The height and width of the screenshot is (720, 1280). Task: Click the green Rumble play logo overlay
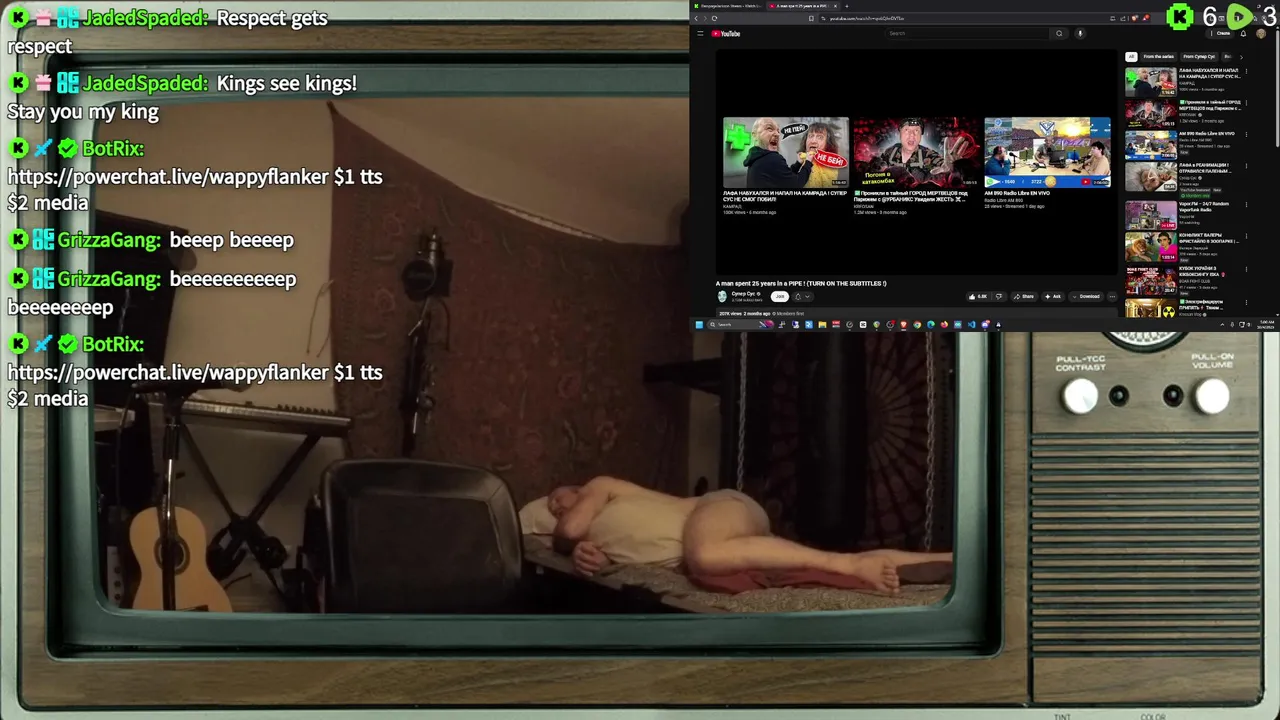[1239, 17]
